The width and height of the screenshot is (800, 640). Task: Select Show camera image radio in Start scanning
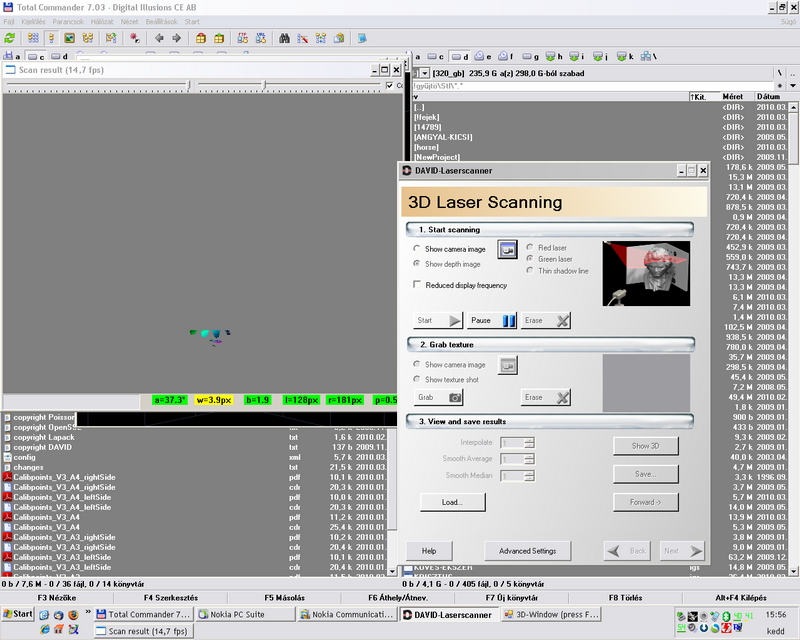coord(417,248)
